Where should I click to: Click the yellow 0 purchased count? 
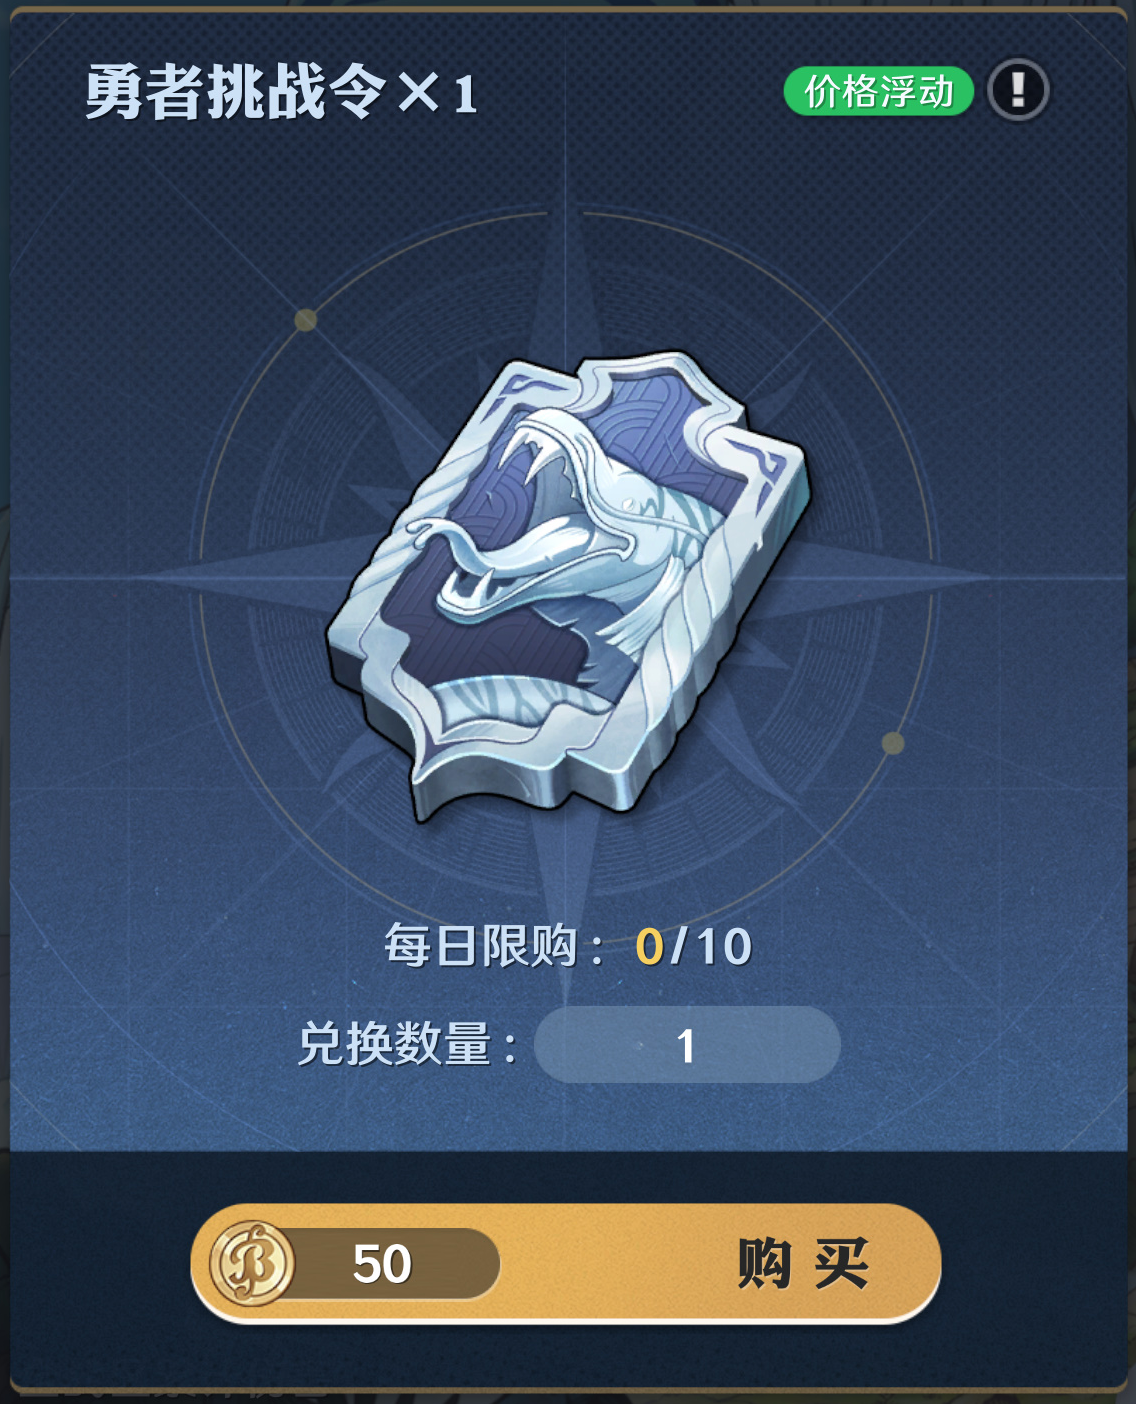(649, 947)
